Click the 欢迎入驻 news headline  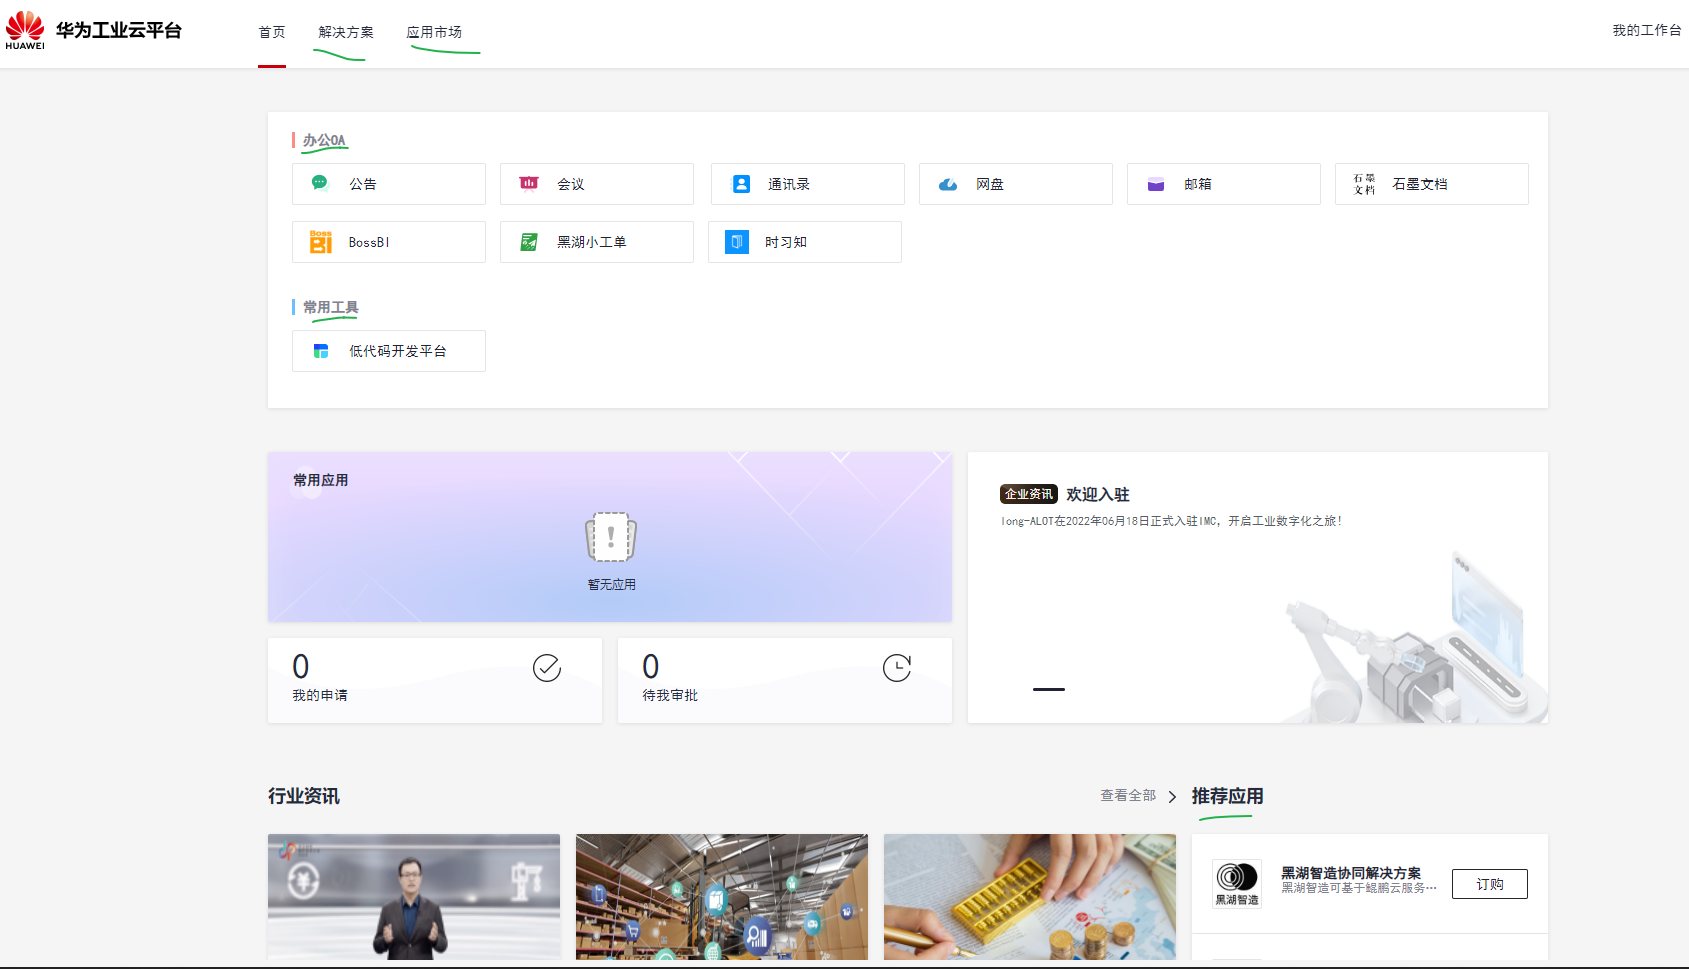pyautogui.click(x=1098, y=494)
